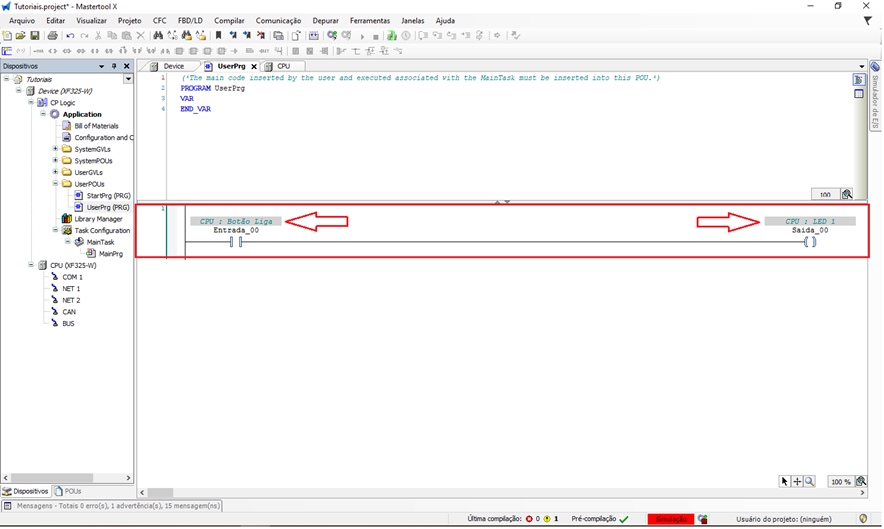This screenshot has height=529, width=884.
Task: Click the 100 % zoom level field
Action: [x=841, y=481]
